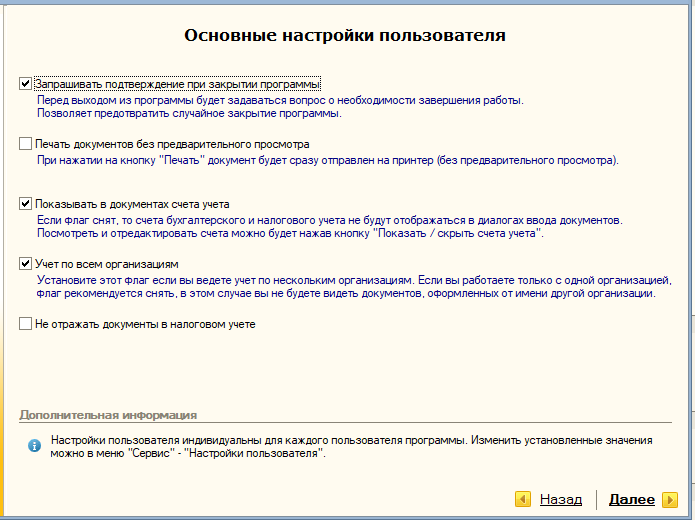Uncheck 'Учет по всем организациям' checkbox
Viewport: 695px width, 520px height.
point(25,264)
